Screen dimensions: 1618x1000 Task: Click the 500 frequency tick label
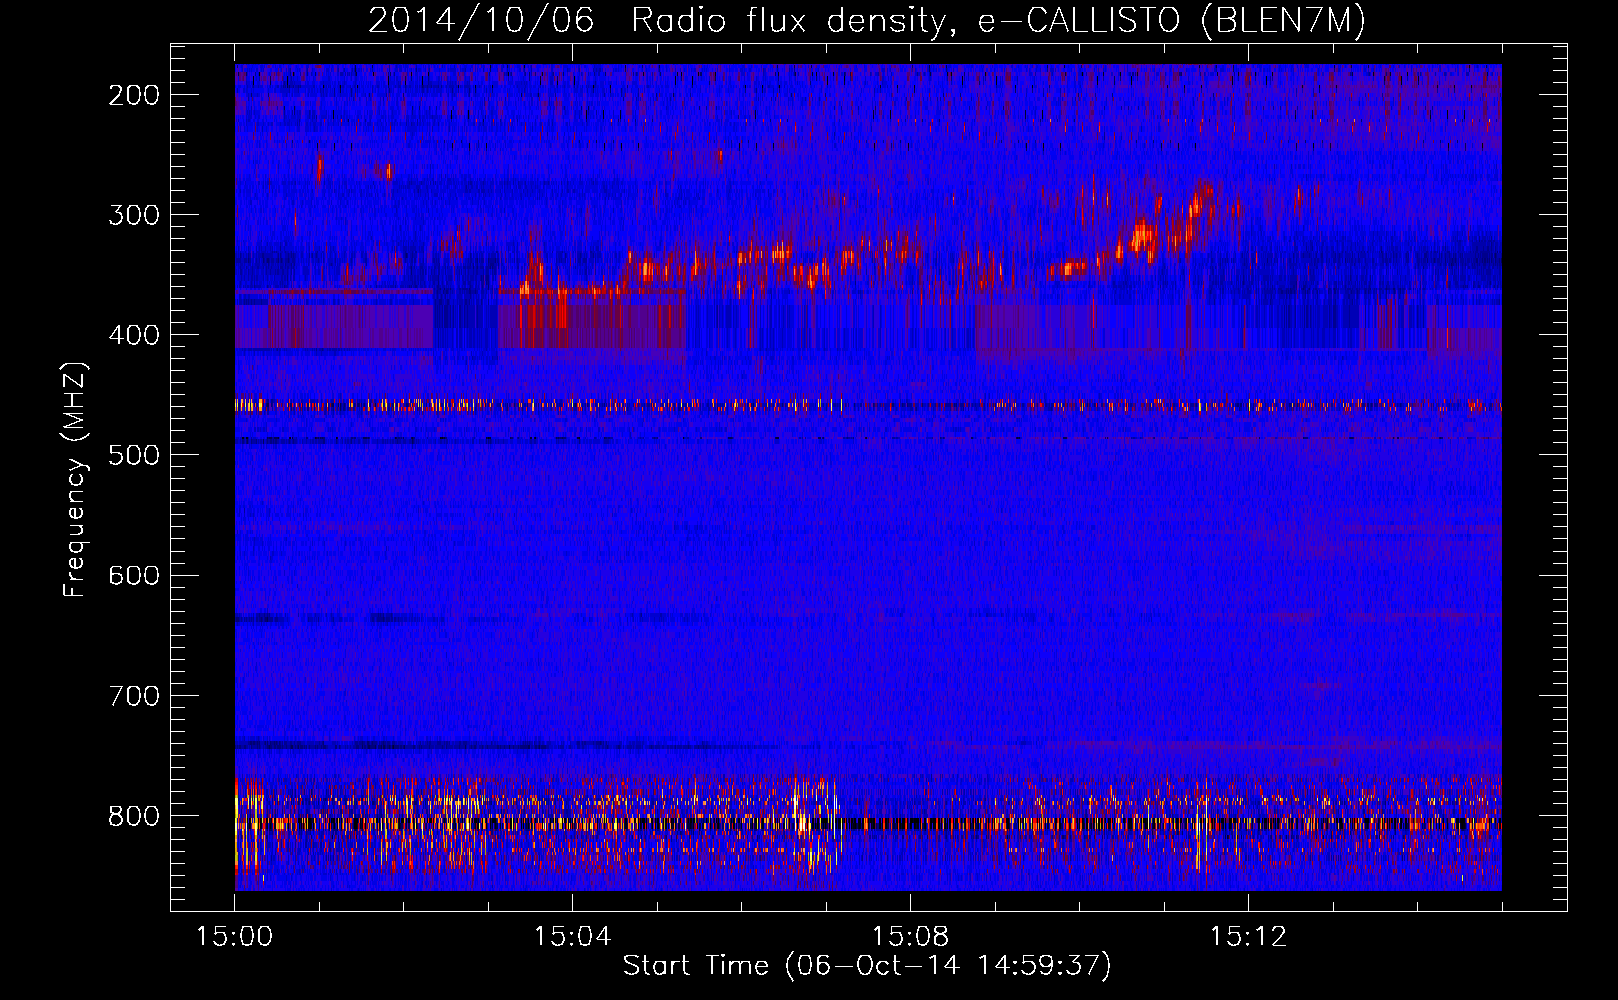click(x=134, y=455)
